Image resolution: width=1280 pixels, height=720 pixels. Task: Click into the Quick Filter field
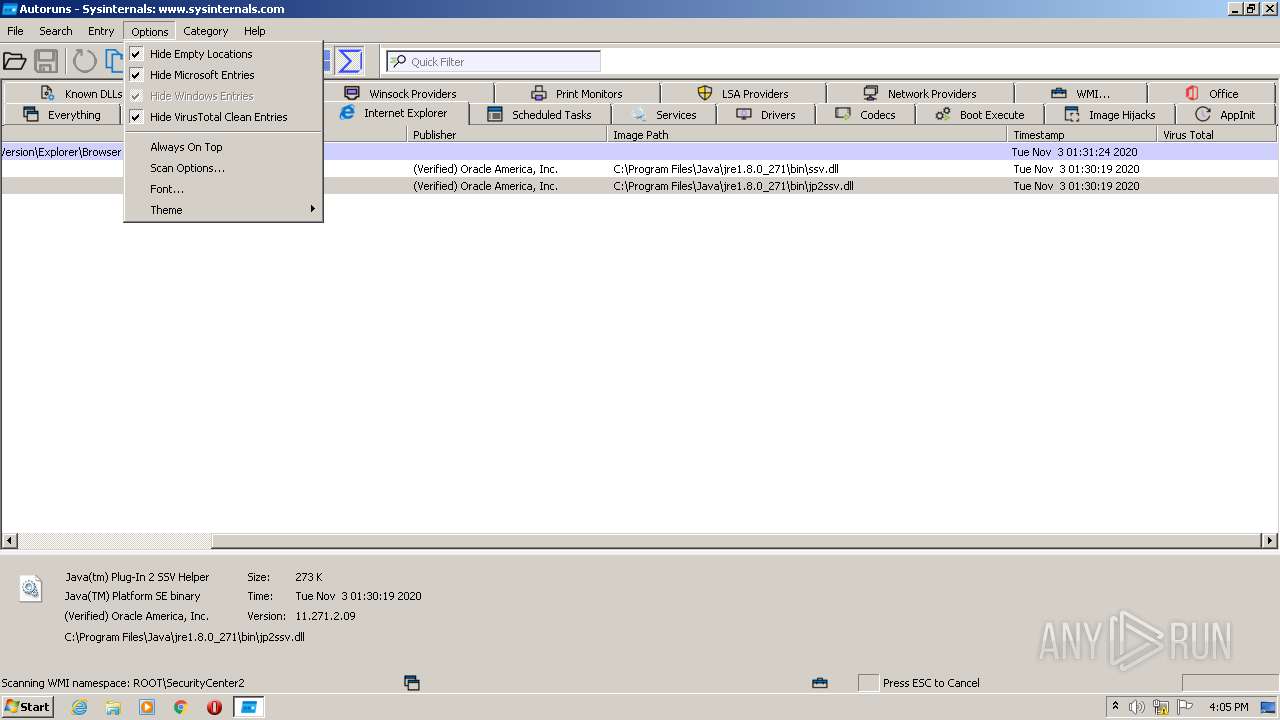(x=494, y=61)
